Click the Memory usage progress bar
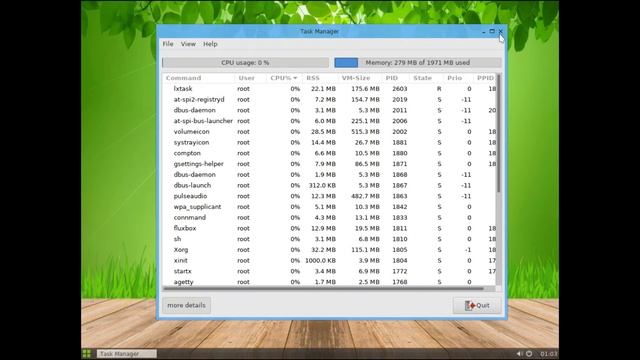640x360 pixels. tap(418, 62)
